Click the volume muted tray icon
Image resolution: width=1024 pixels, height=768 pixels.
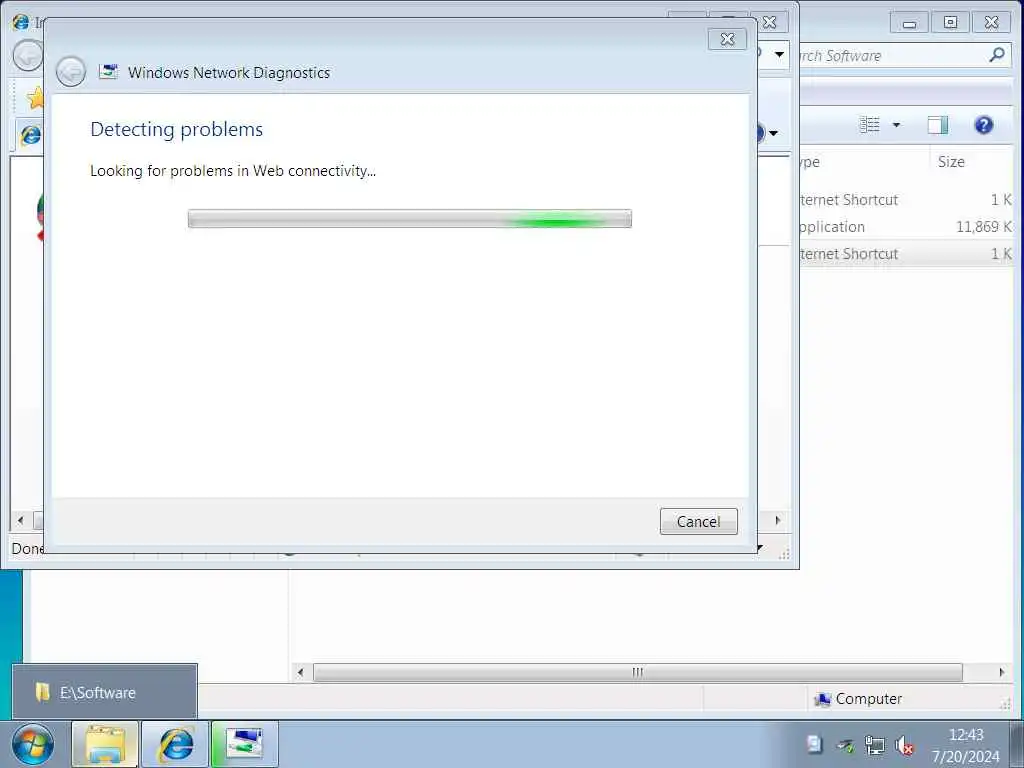coord(904,745)
